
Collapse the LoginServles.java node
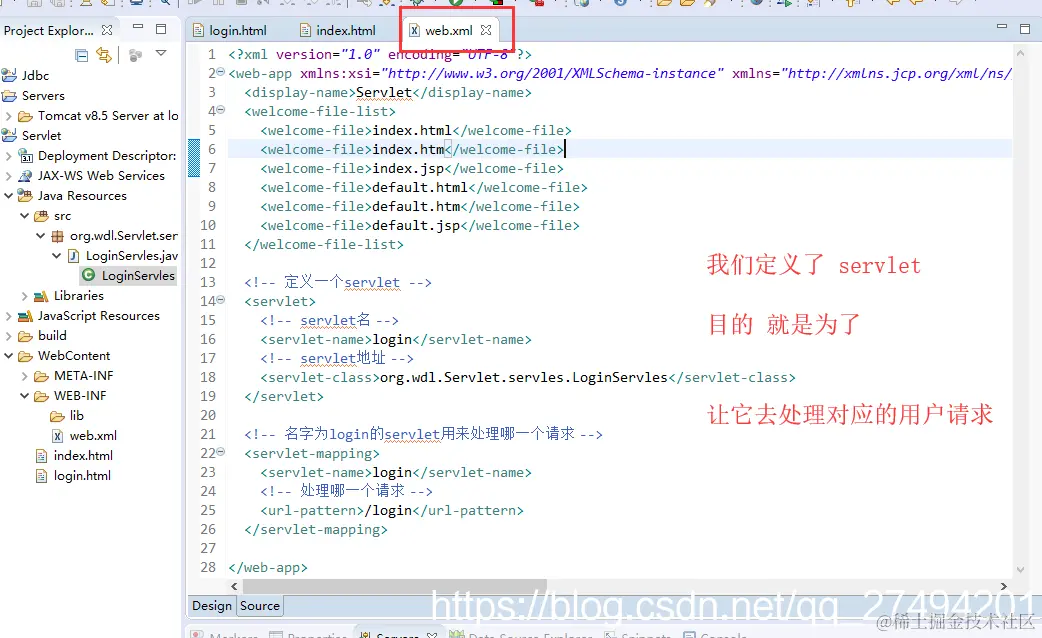click(56, 256)
